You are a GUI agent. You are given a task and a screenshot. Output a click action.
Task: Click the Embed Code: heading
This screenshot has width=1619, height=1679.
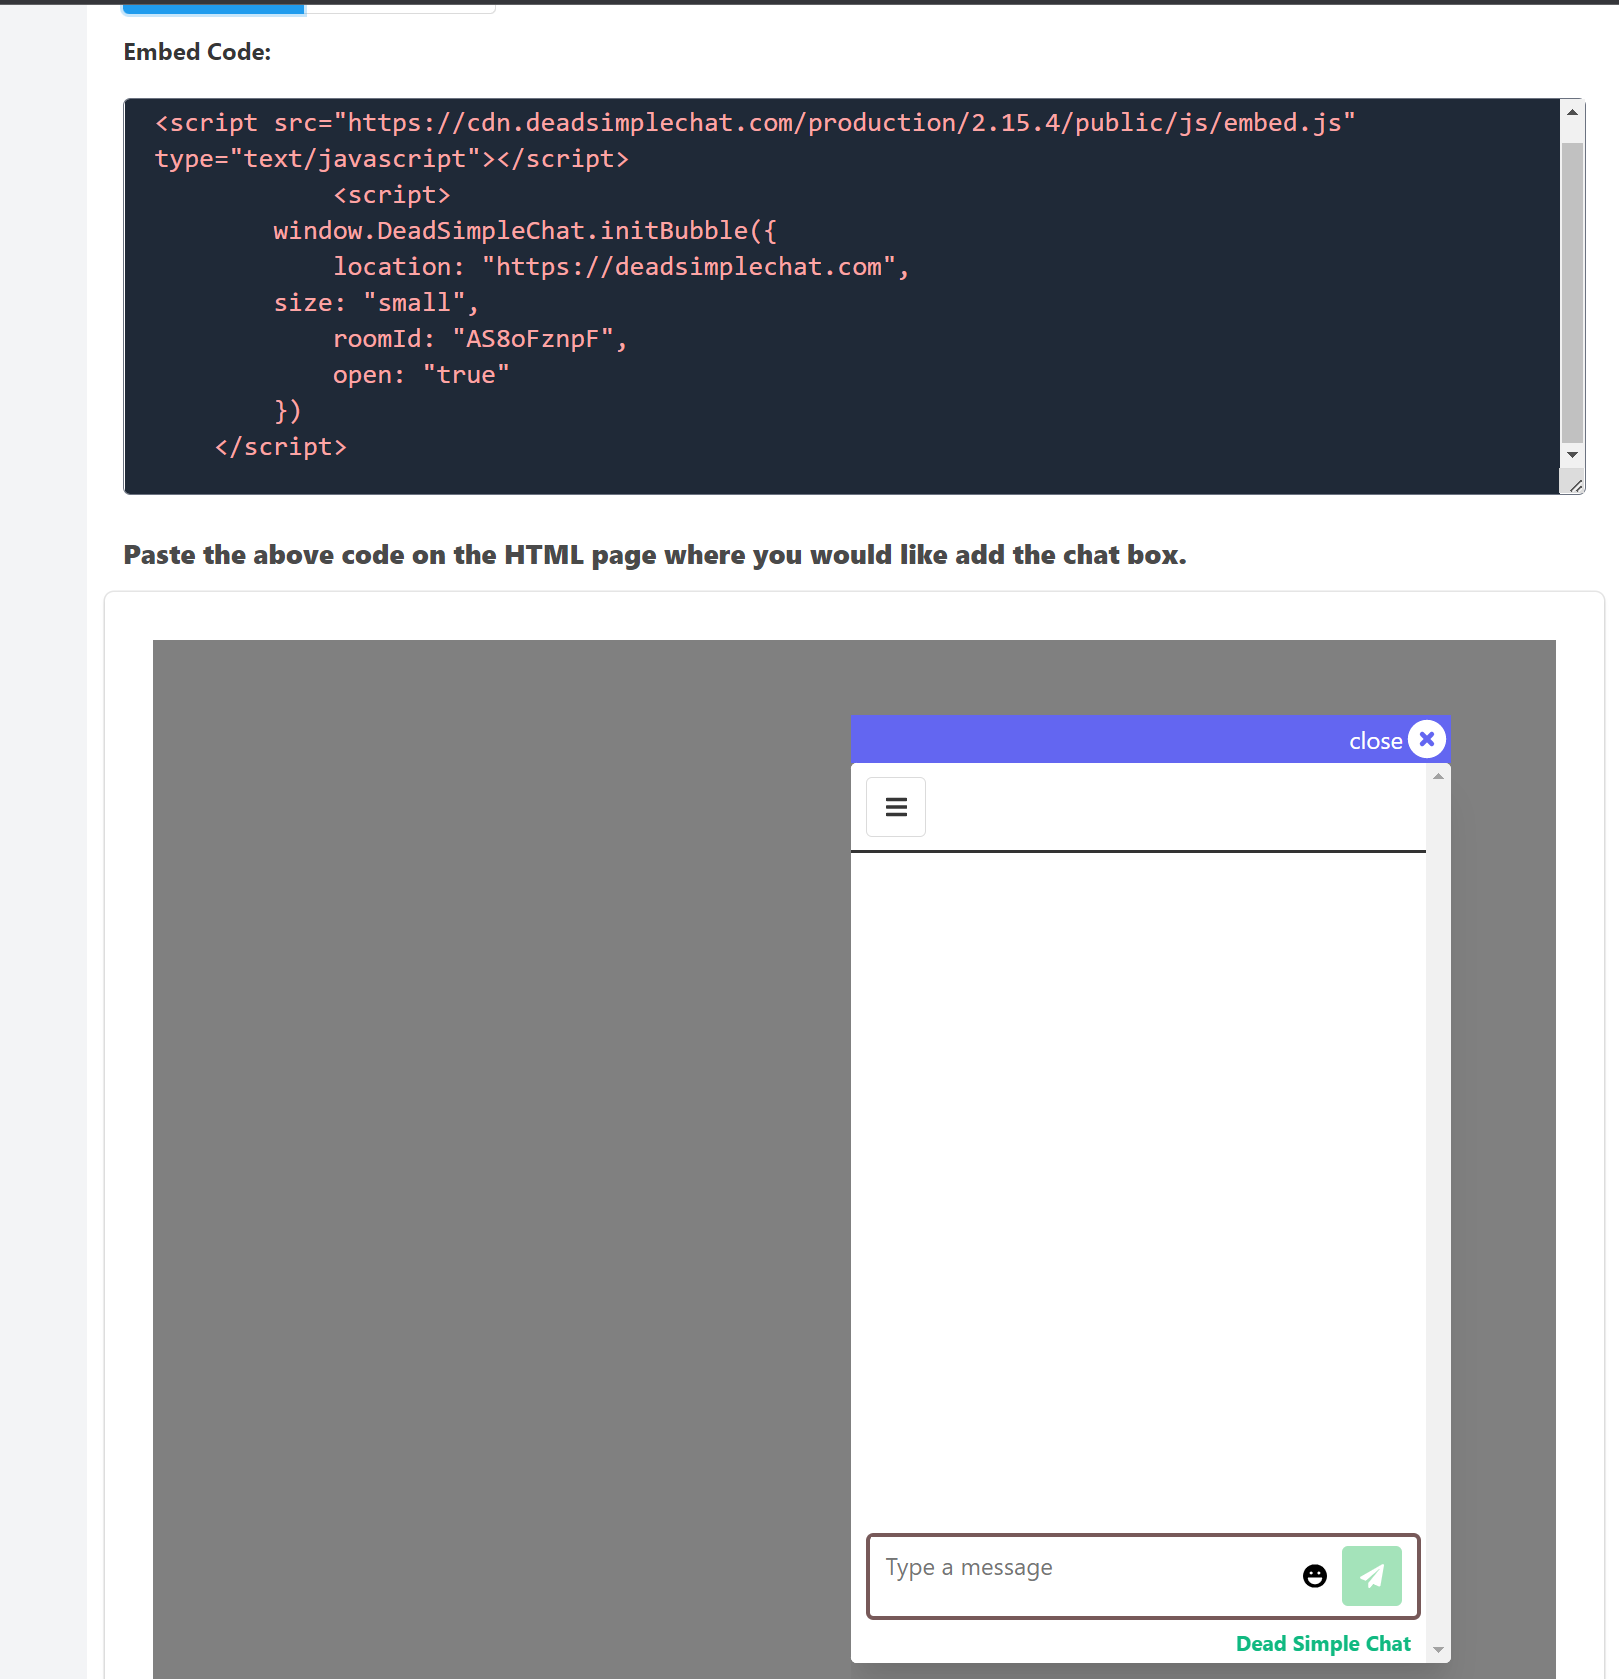point(197,52)
